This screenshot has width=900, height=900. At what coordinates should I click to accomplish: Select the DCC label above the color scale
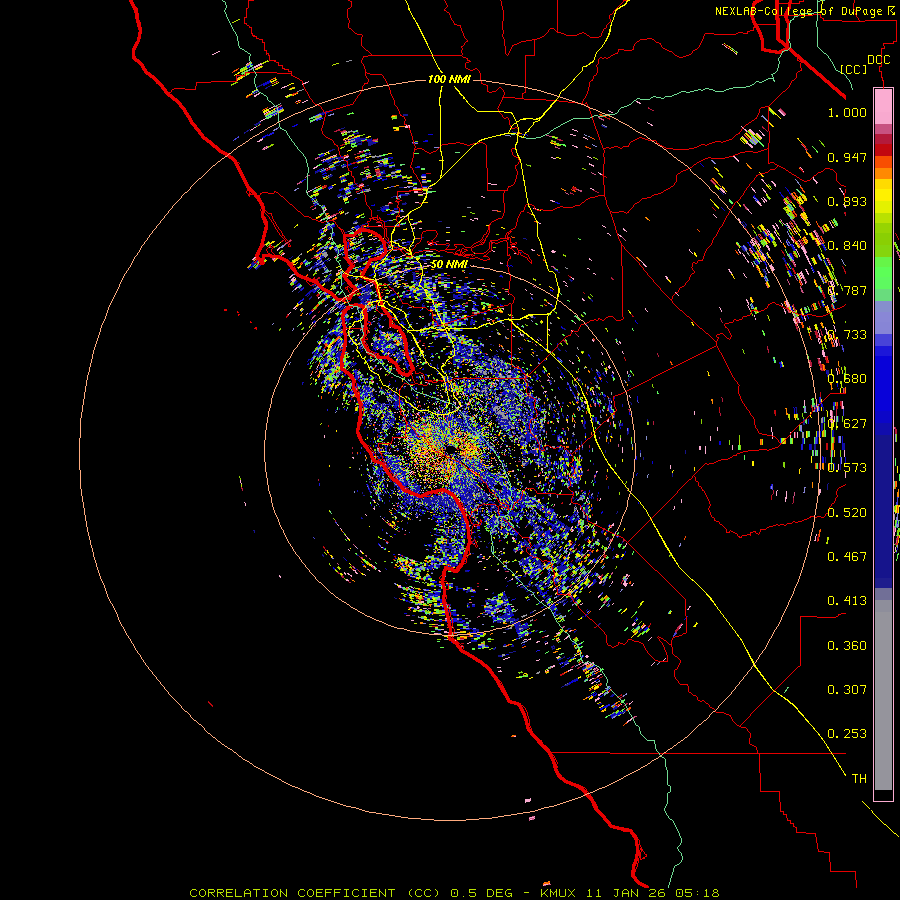878,59
